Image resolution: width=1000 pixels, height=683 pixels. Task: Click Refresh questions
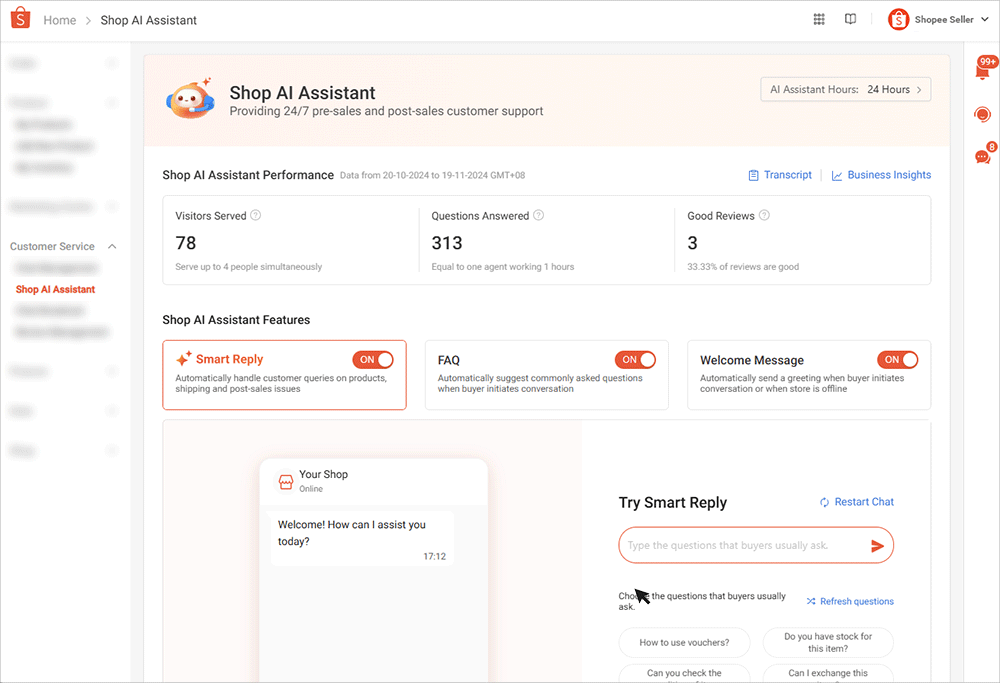[x=850, y=601]
